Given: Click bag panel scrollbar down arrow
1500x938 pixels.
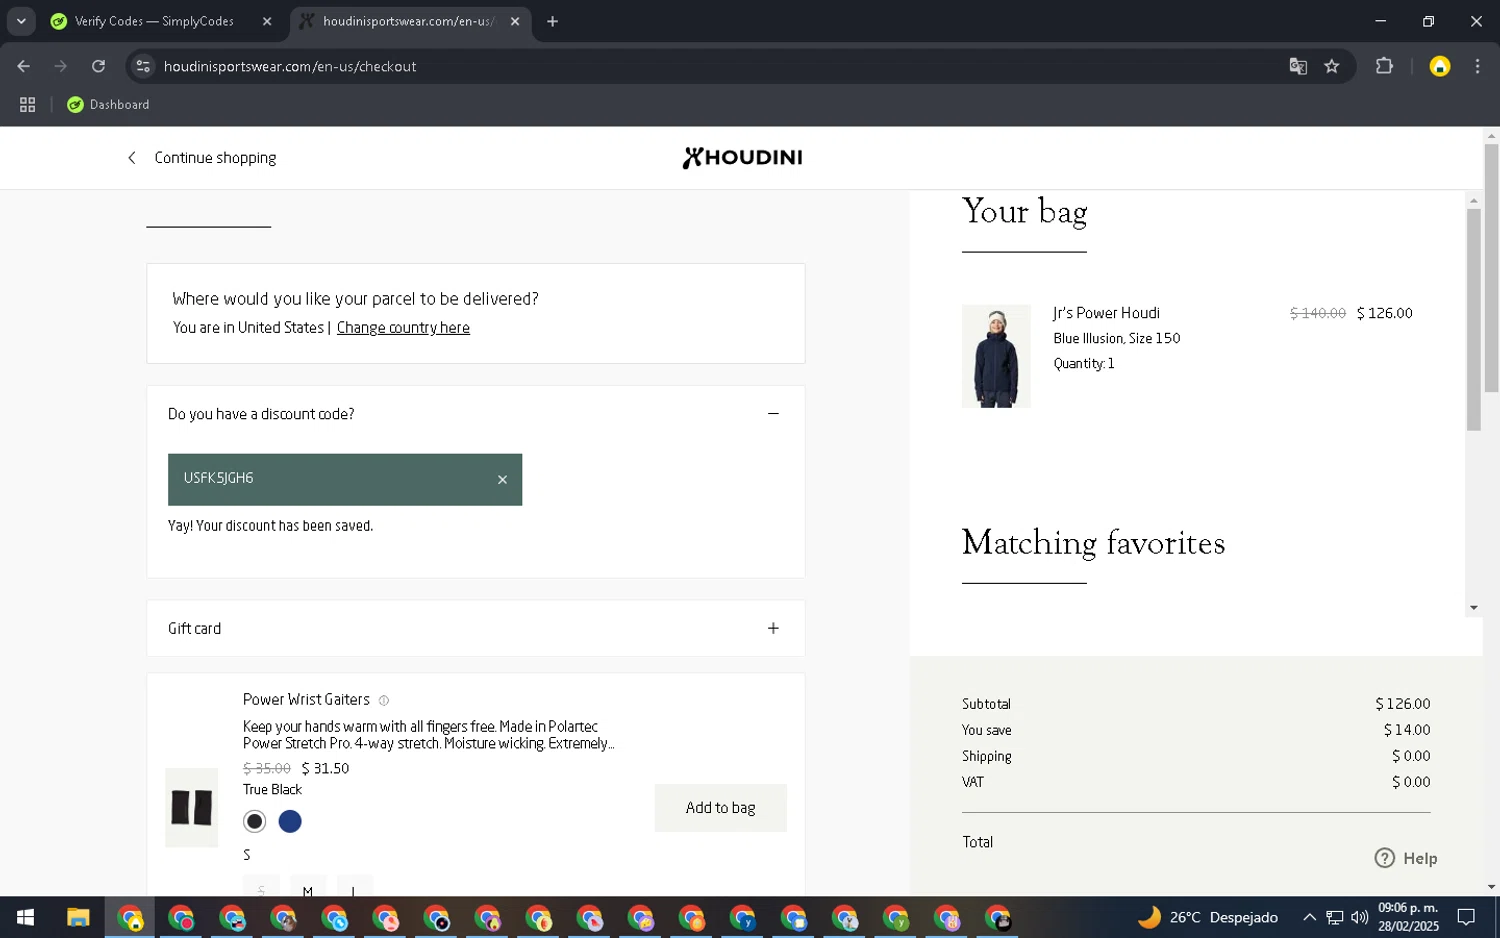Looking at the screenshot, I should [x=1474, y=608].
